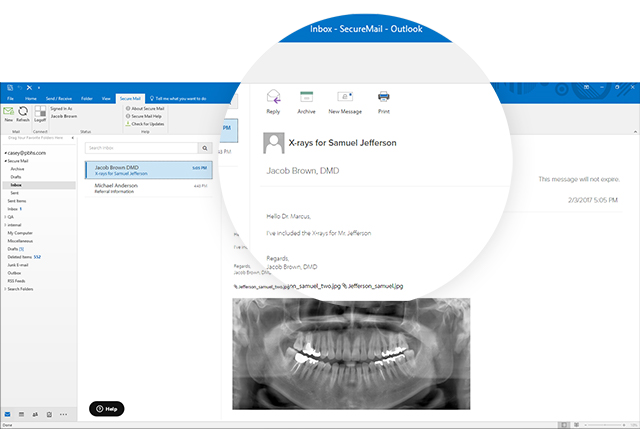Open the Archive folder under Secure Mail

[x=18, y=169]
